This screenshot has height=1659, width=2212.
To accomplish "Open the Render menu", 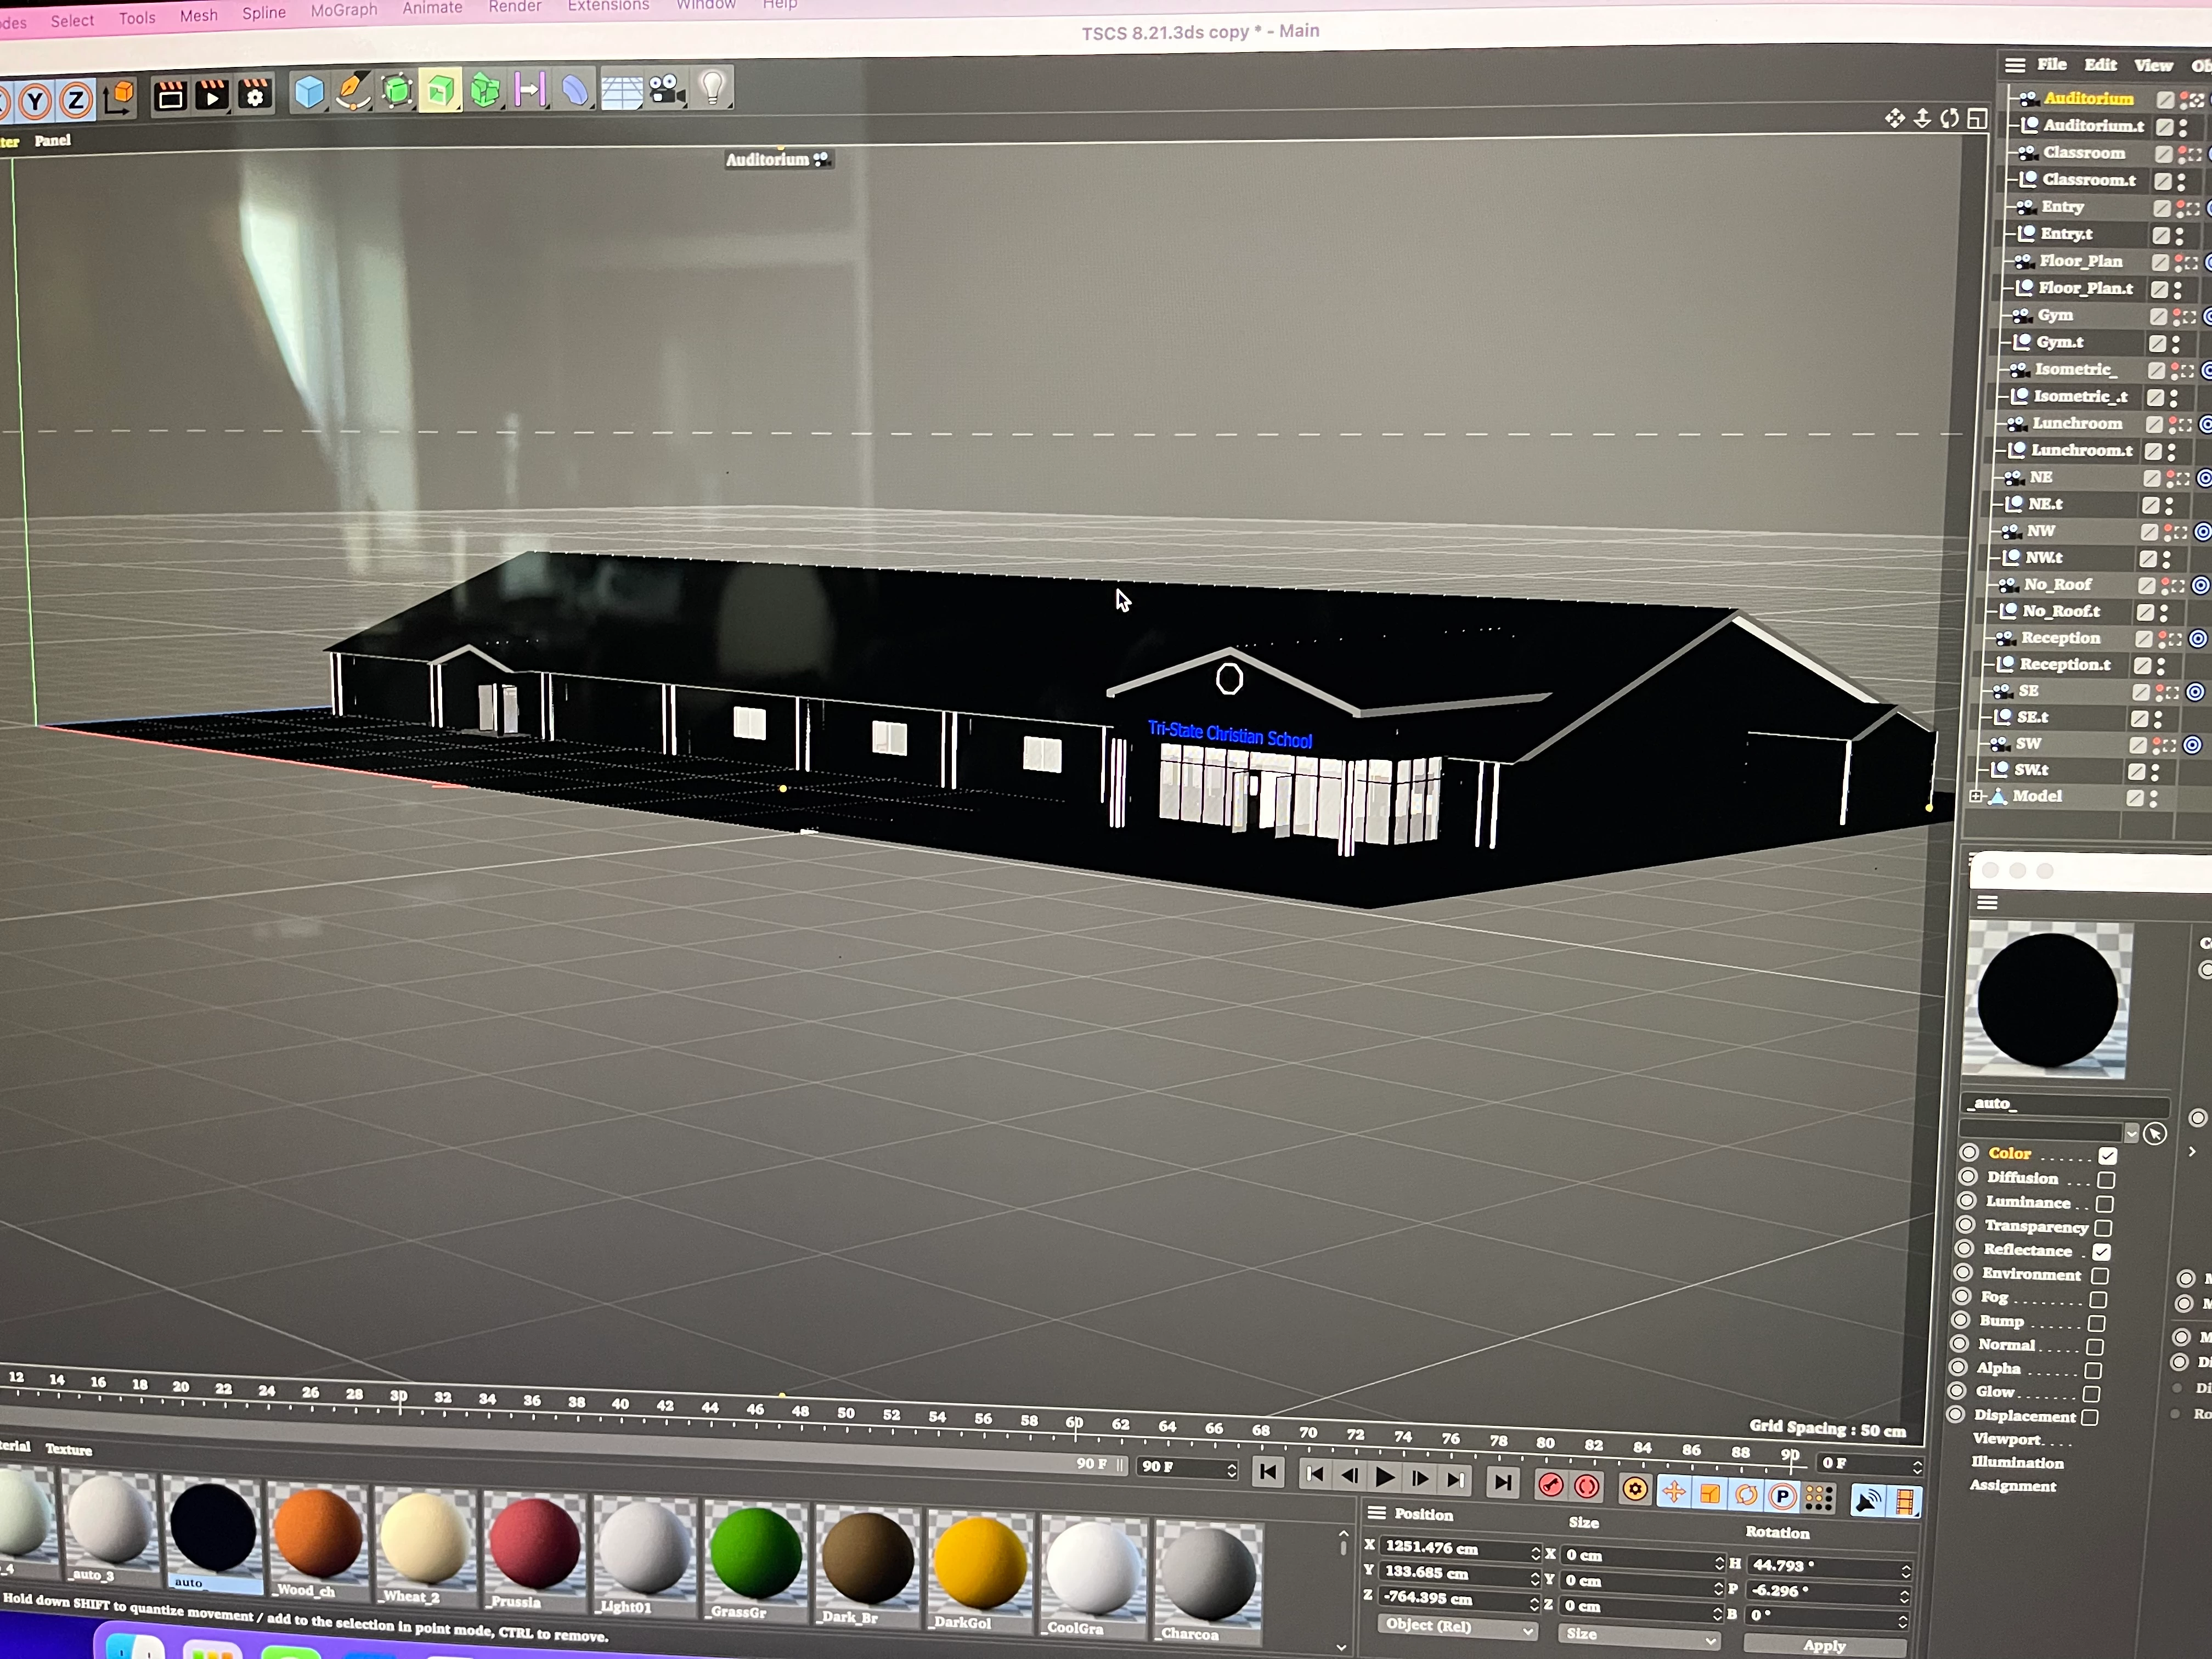I will coord(515,7).
